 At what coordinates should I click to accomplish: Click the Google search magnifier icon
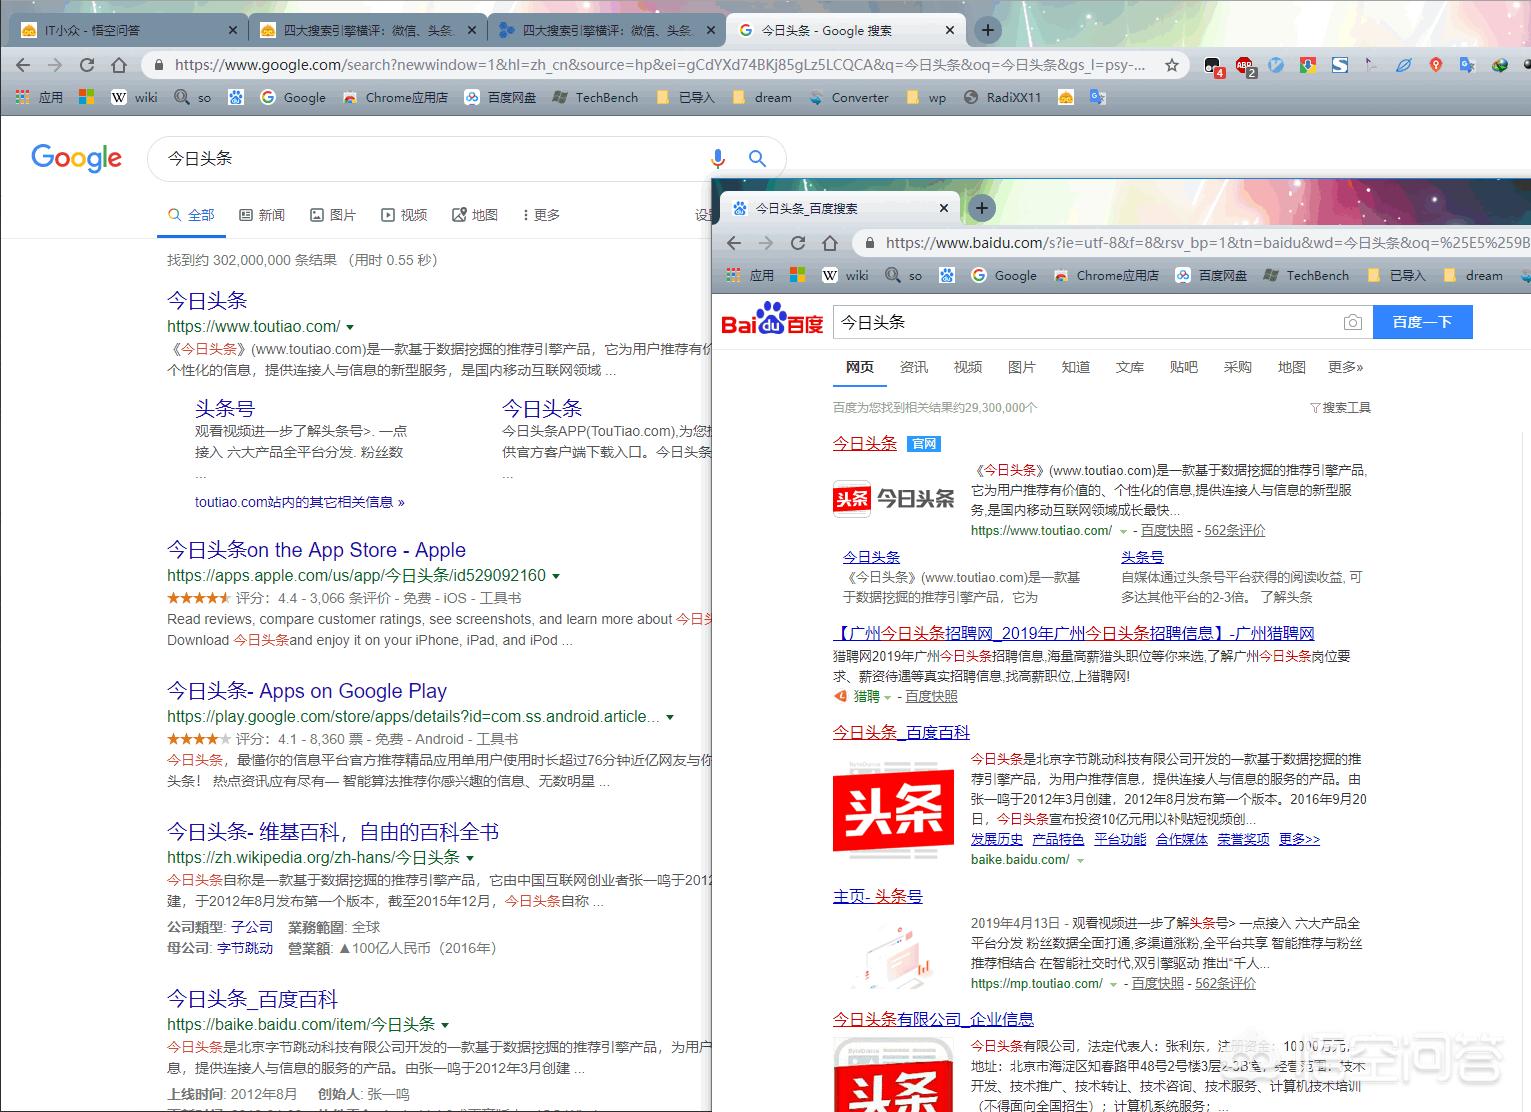(x=757, y=158)
